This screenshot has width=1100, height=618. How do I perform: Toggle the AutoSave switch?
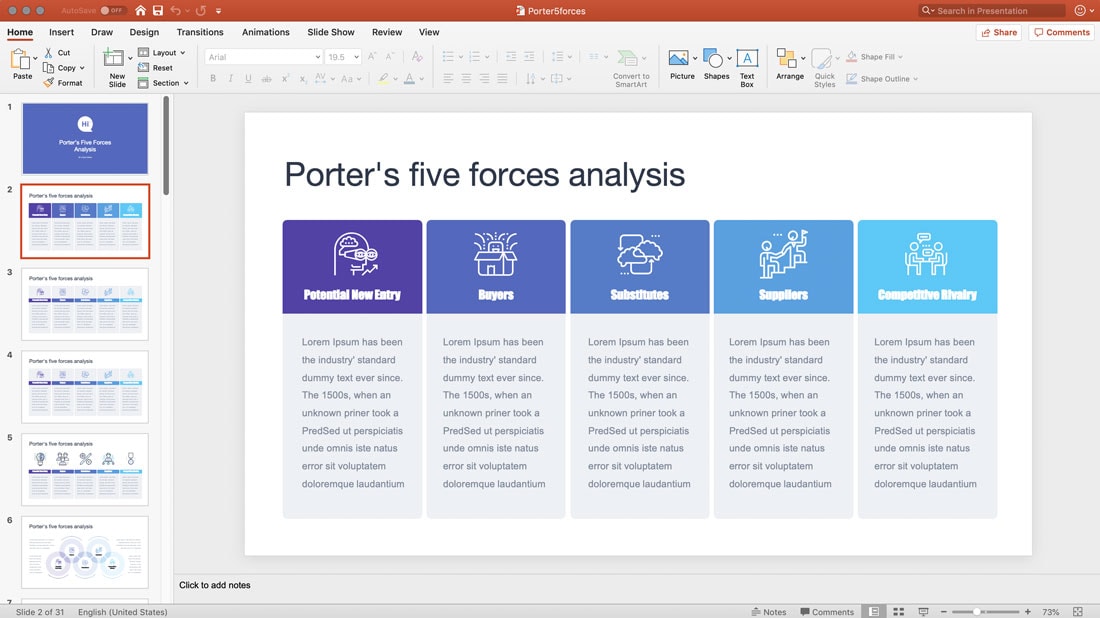tap(112, 11)
